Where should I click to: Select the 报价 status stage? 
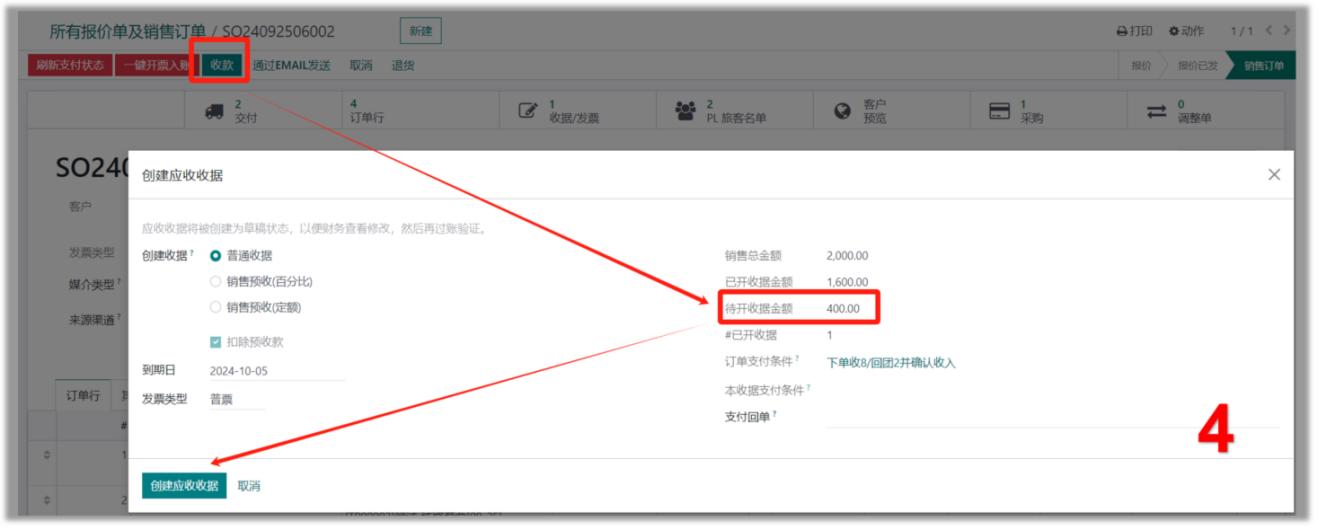tap(1142, 65)
